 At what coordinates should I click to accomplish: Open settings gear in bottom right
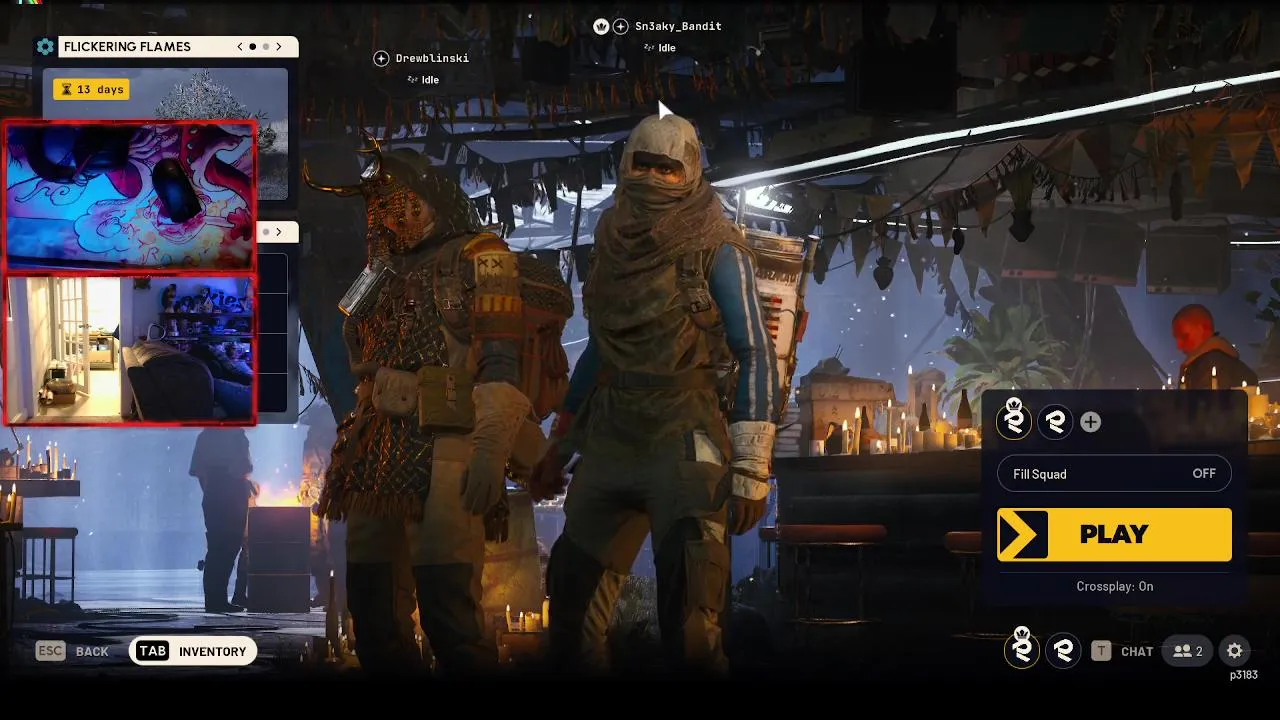pyautogui.click(x=1235, y=651)
